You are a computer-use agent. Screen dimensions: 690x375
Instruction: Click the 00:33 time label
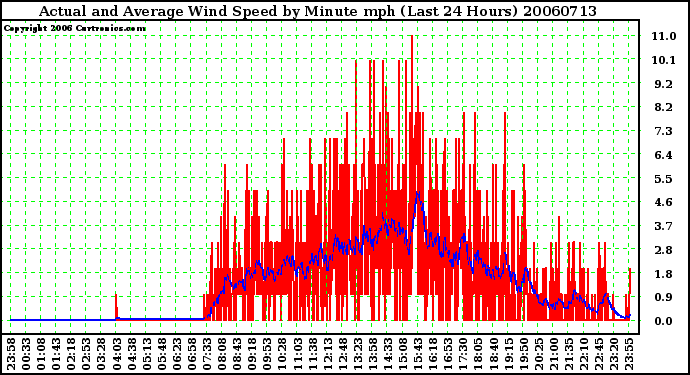click(x=26, y=354)
